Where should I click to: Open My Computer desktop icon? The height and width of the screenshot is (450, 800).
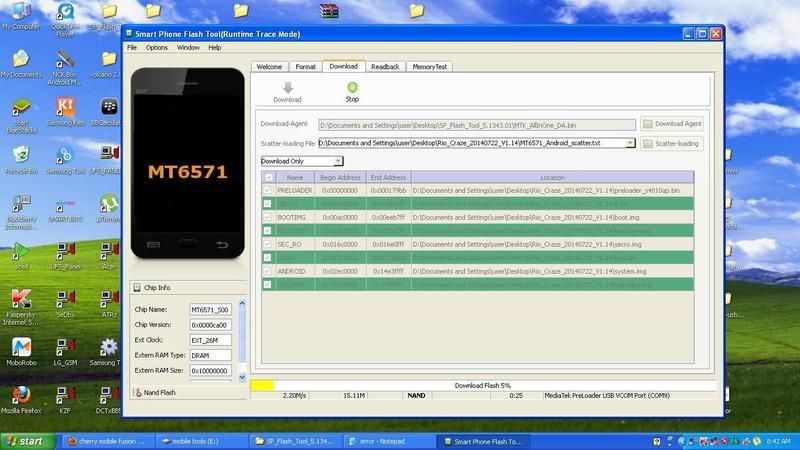21,11
